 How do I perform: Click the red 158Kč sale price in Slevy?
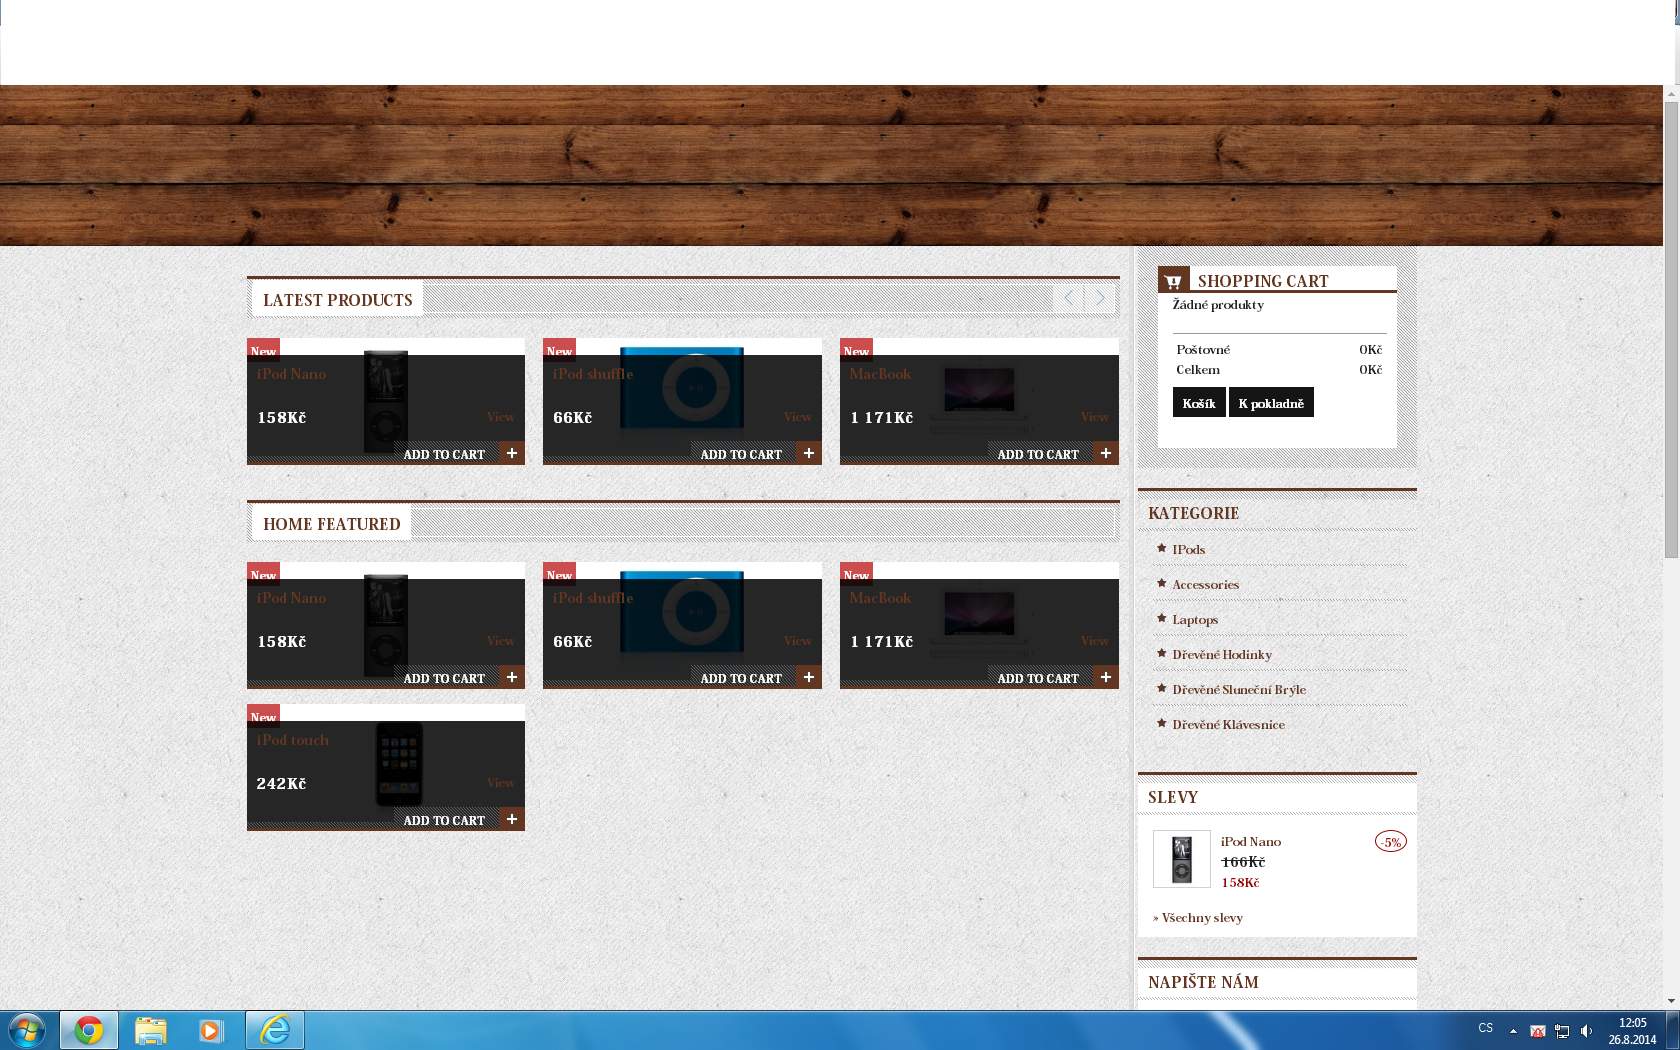click(1240, 882)
